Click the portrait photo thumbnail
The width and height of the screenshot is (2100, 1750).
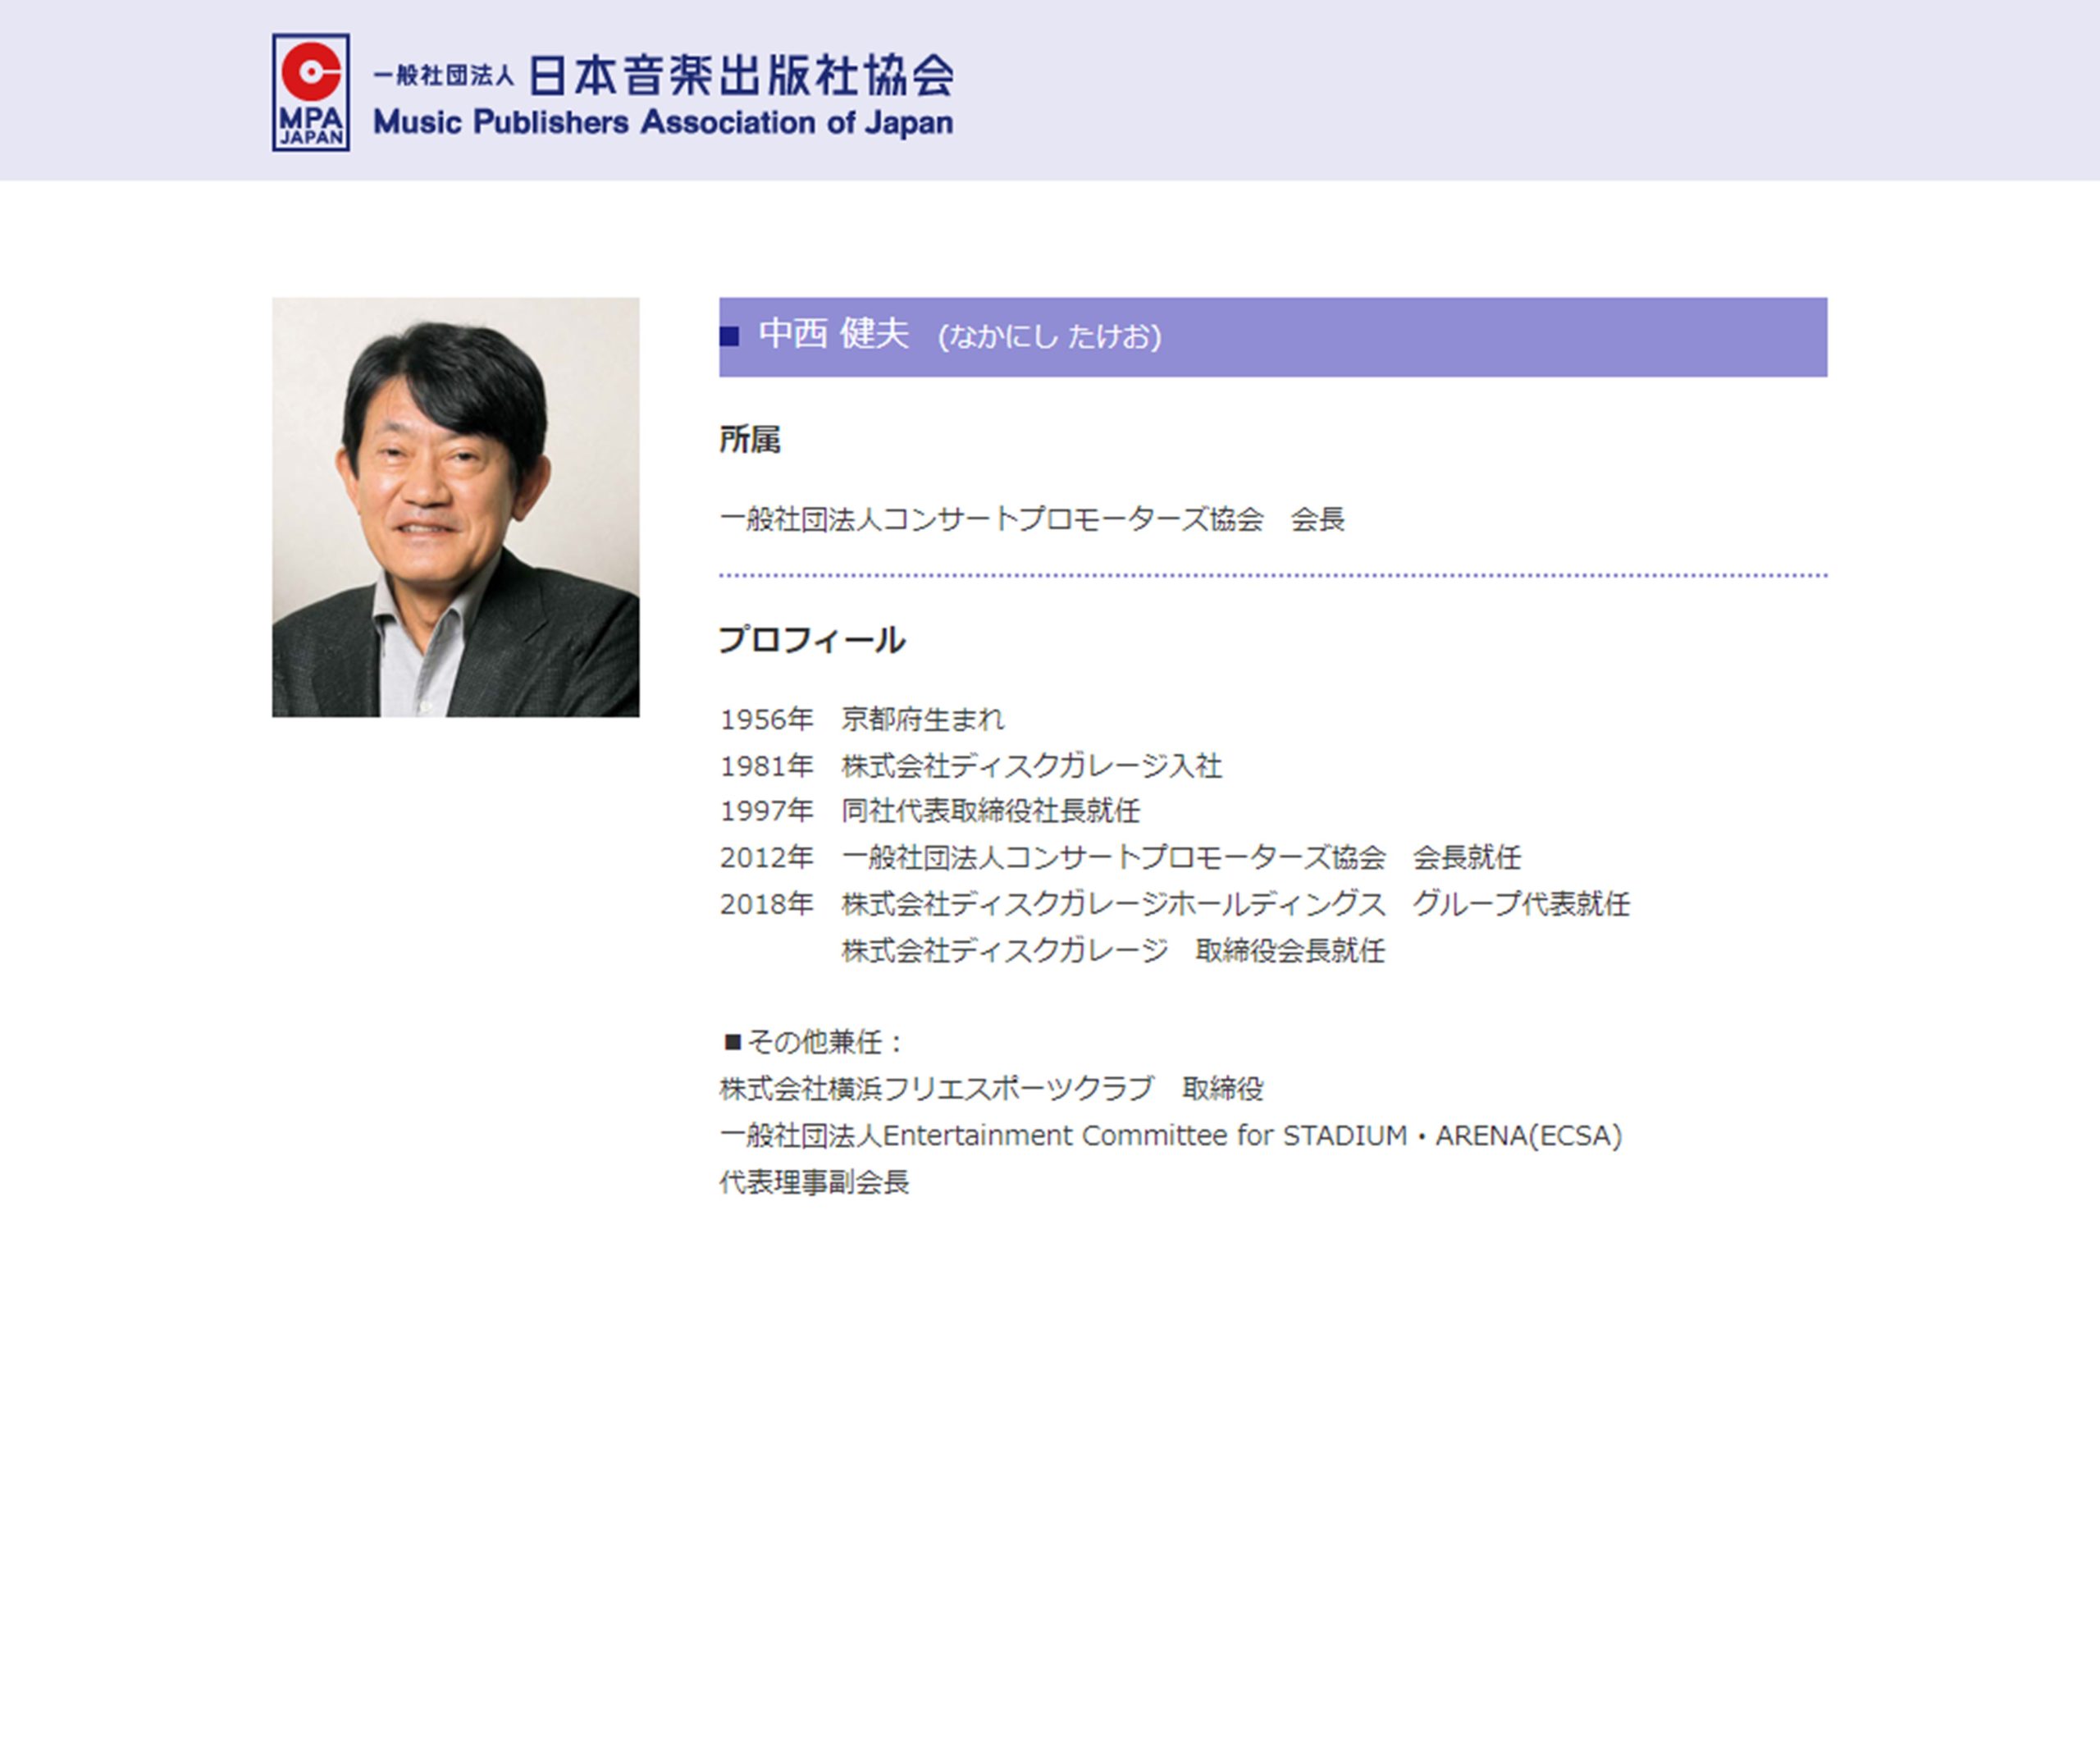pos(456,507)
